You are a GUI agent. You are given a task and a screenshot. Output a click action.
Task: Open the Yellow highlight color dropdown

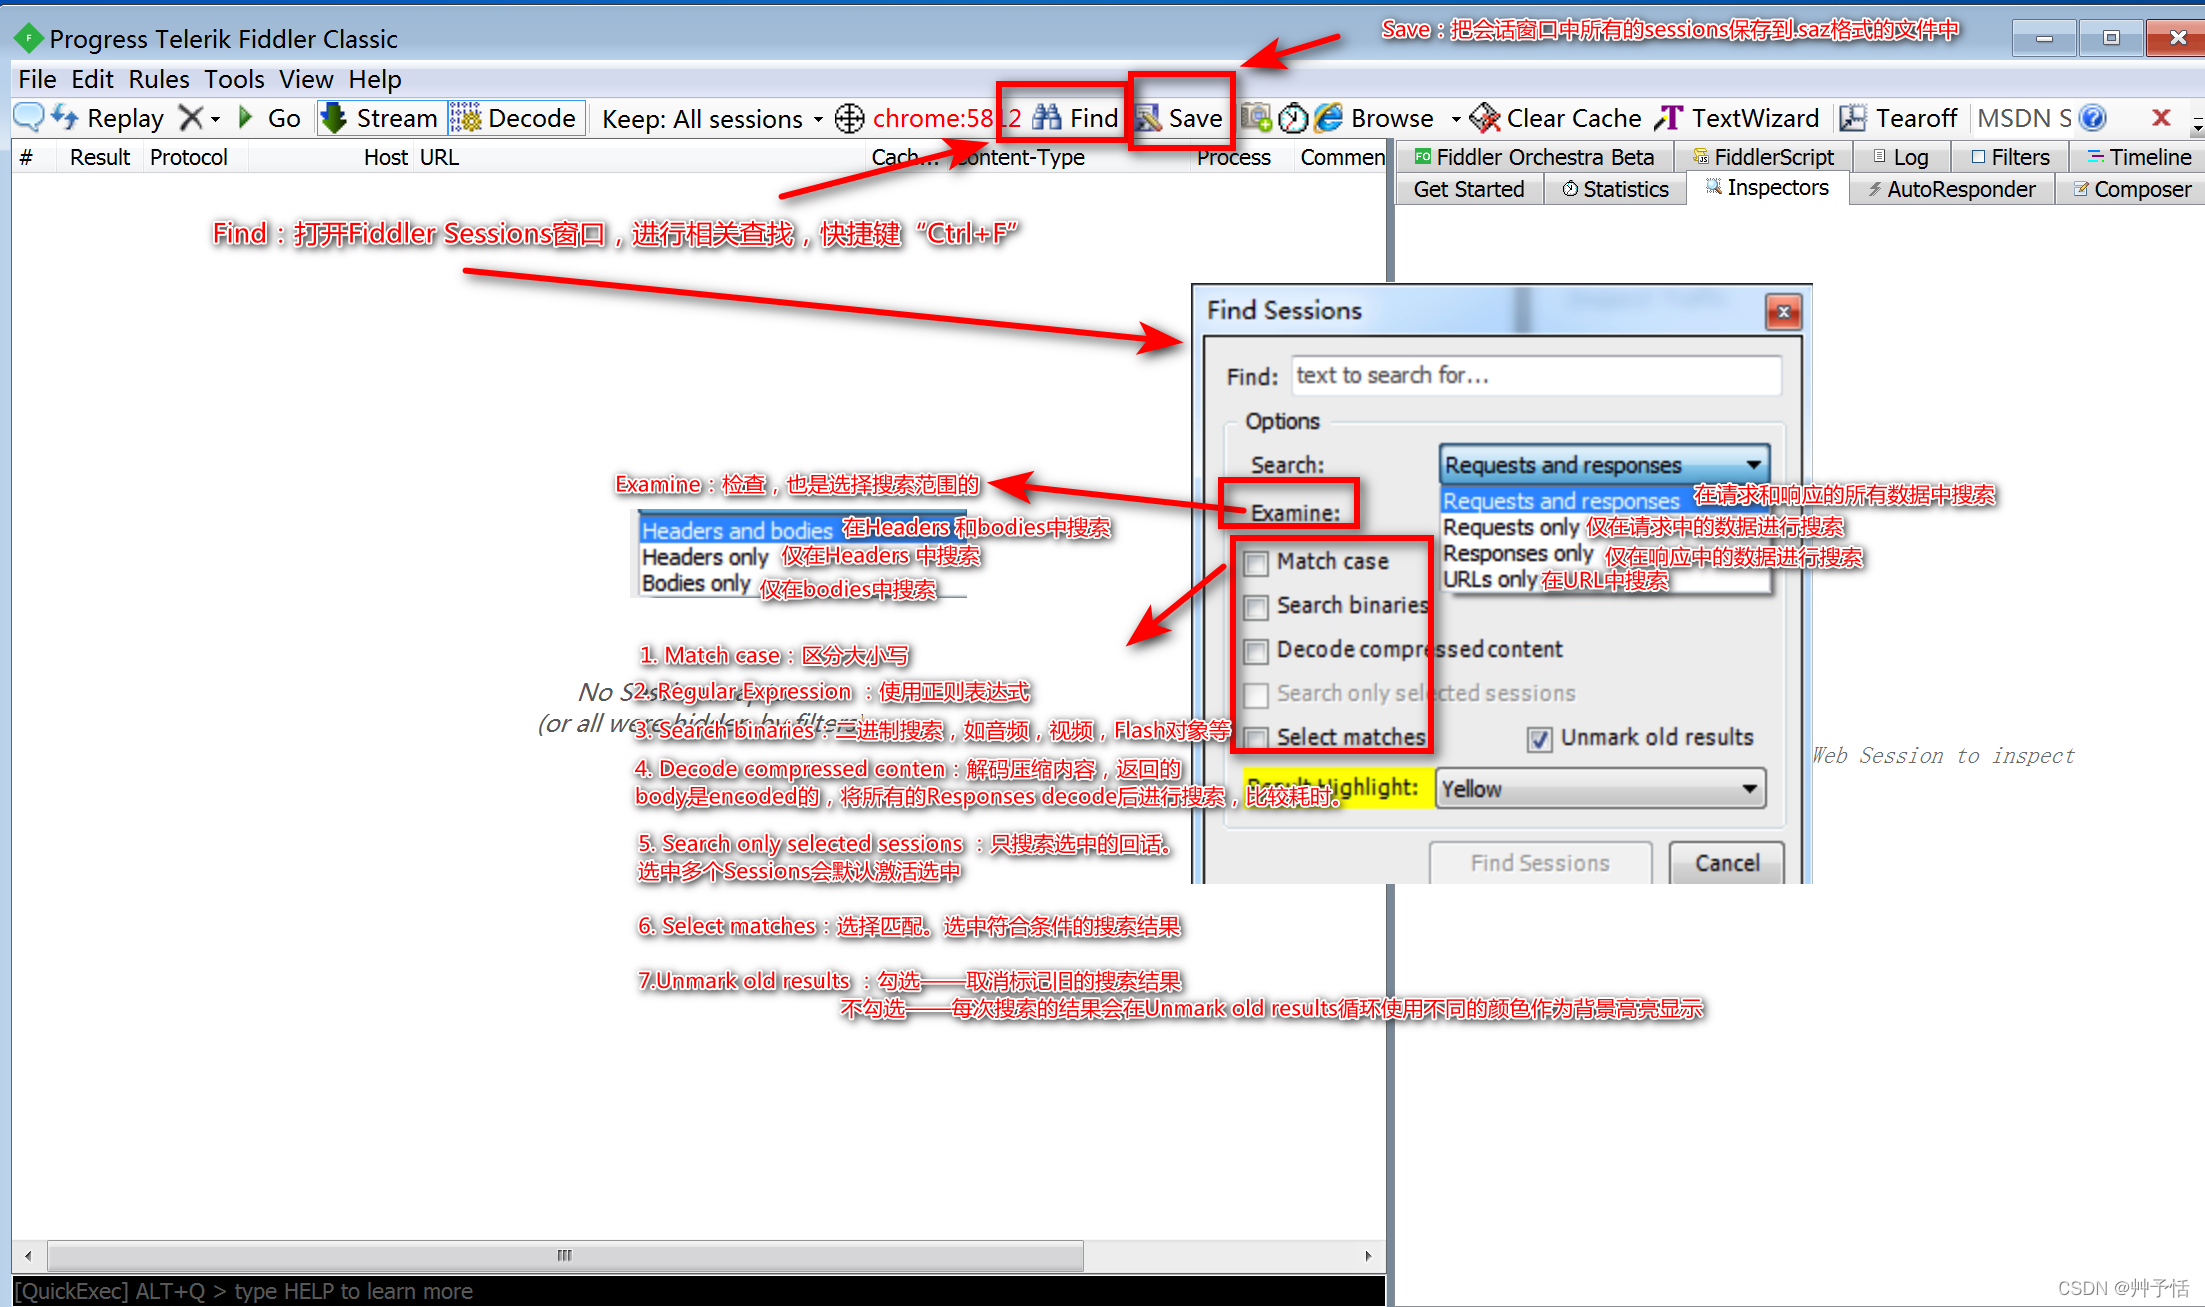point(1601,788)
